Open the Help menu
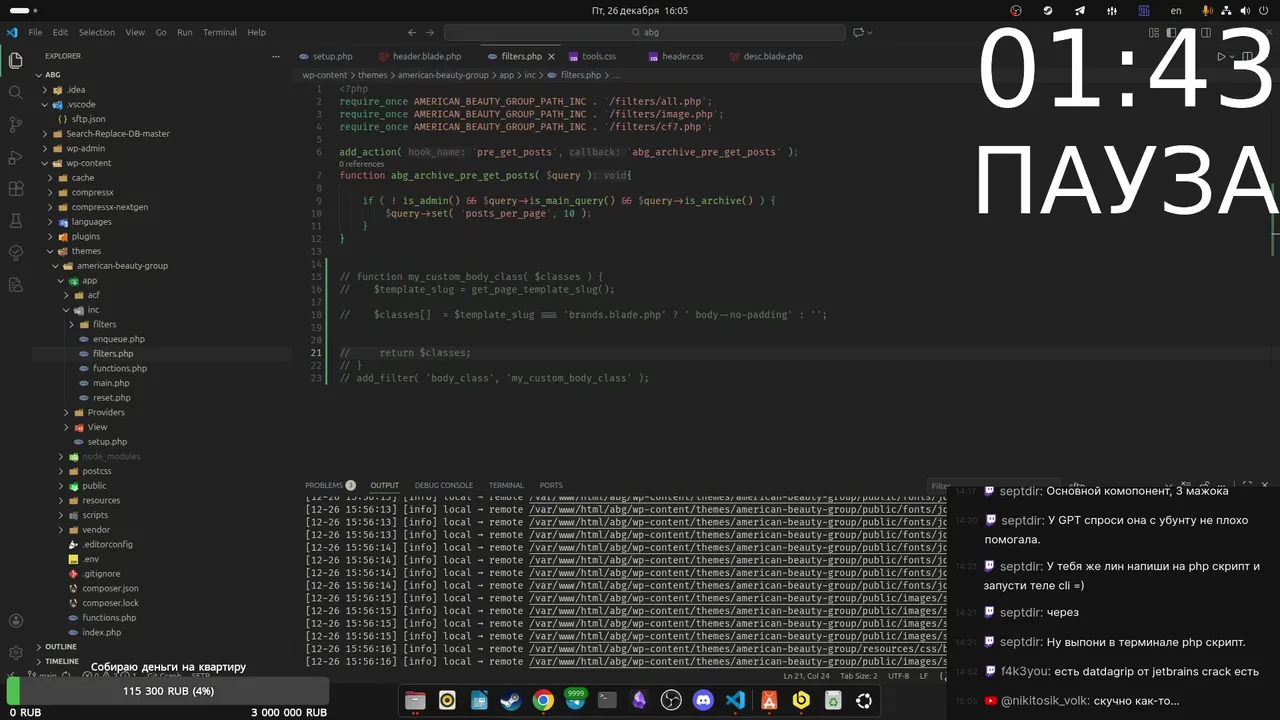 (257, 32)
